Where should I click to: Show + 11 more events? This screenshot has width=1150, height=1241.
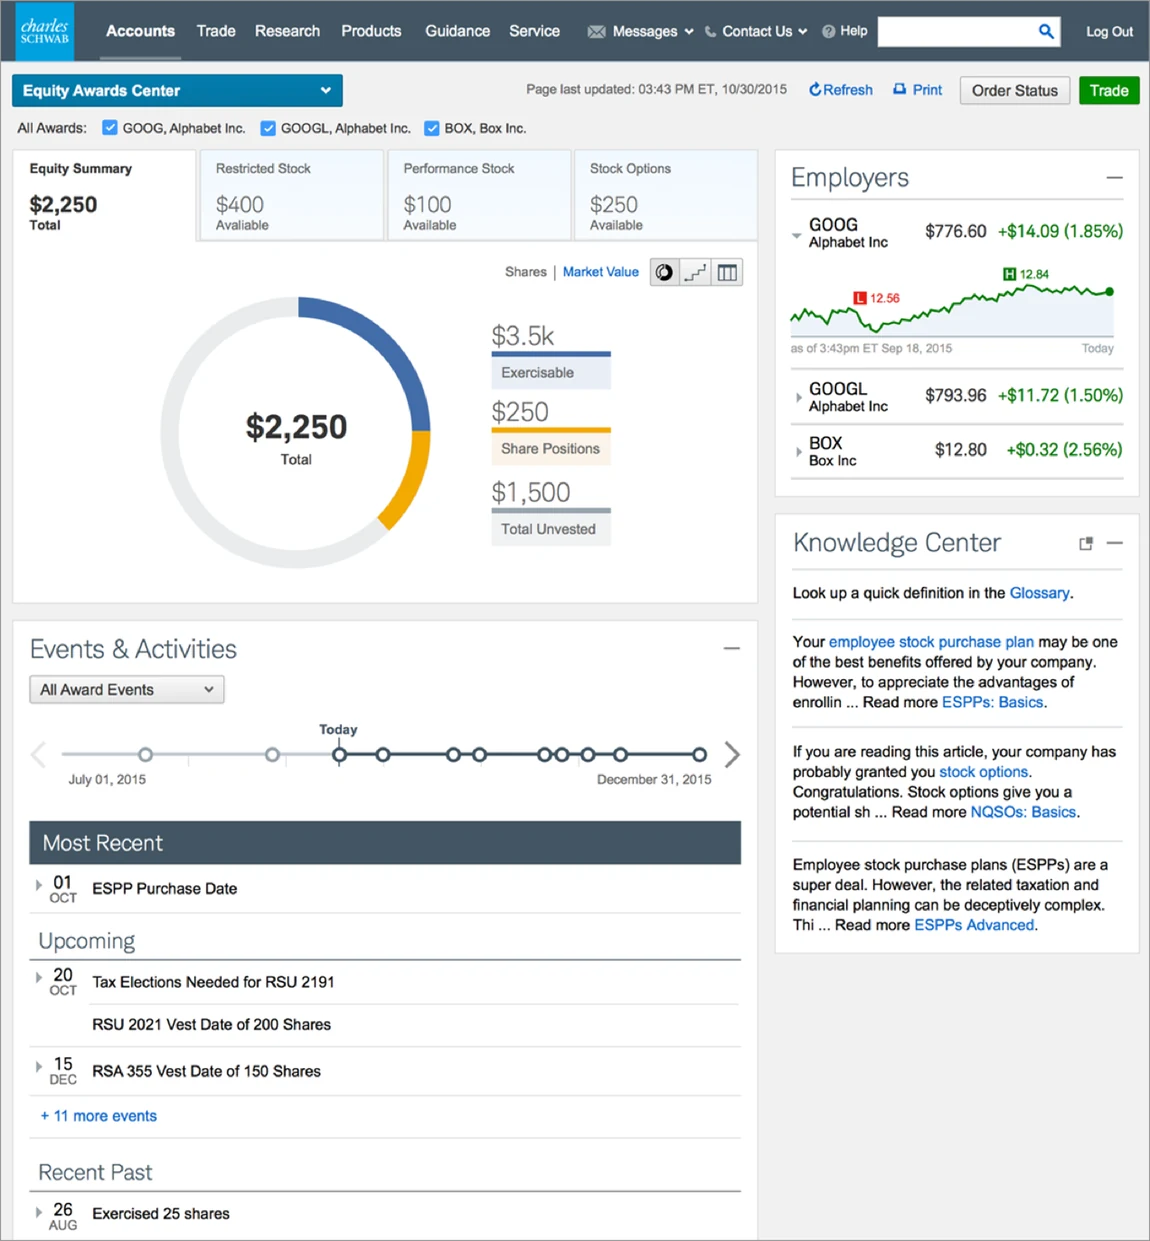tap(98, 1116)
